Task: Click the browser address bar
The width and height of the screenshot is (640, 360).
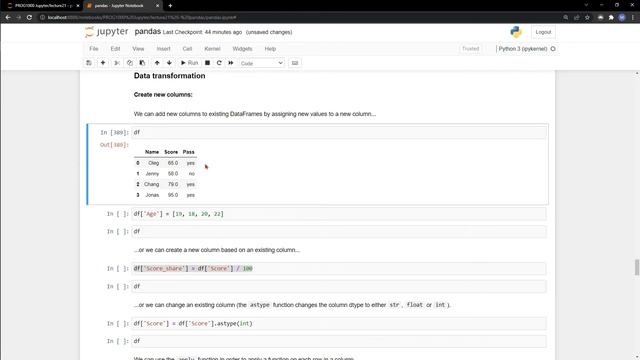Action: coord(302,18)
